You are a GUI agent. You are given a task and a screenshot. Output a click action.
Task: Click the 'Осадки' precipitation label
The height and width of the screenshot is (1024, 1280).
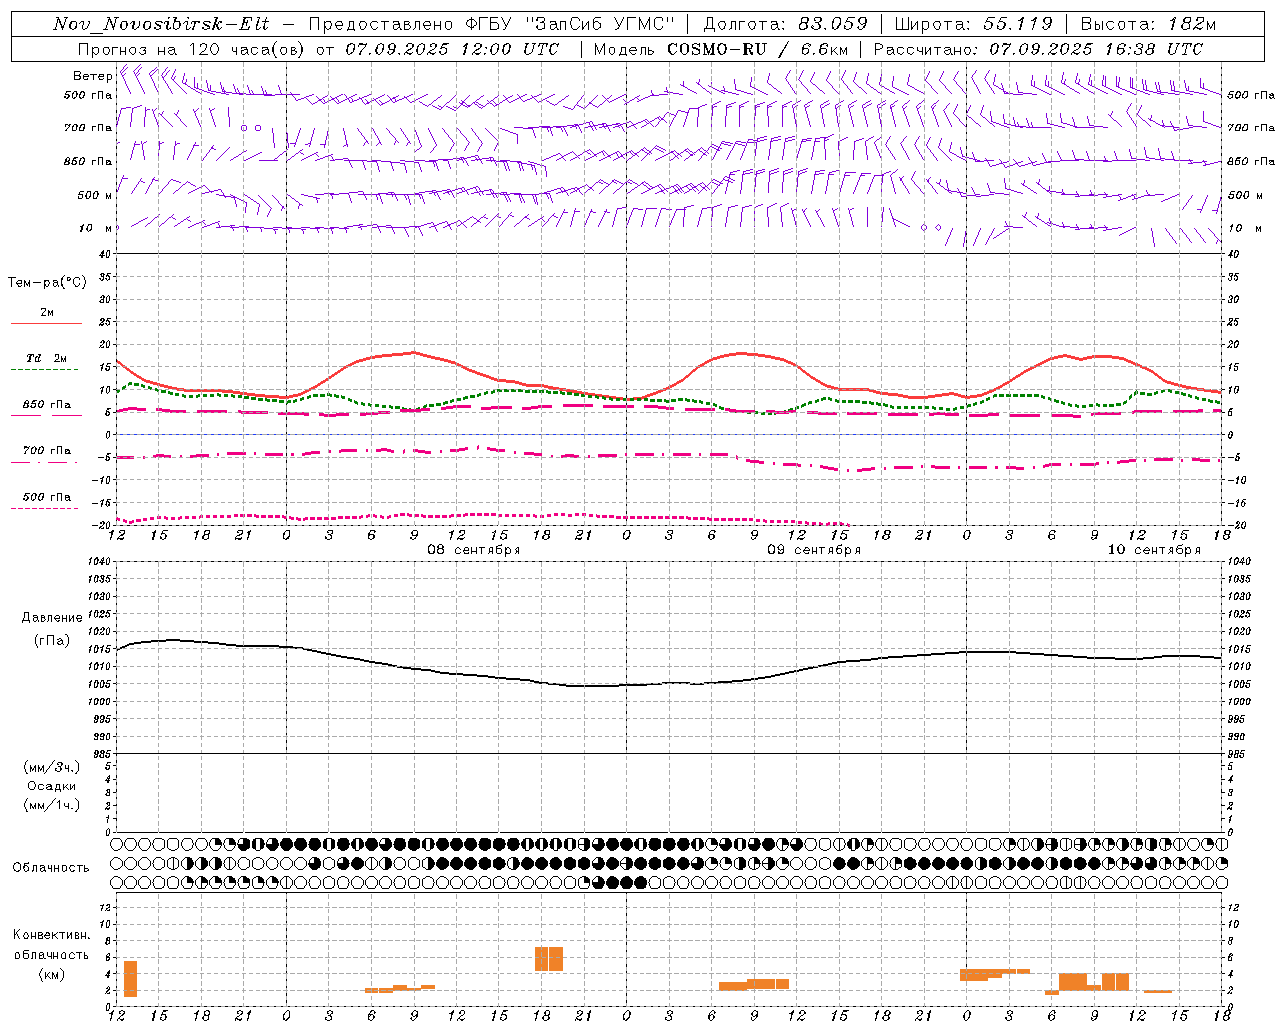(x=52, y=786)
